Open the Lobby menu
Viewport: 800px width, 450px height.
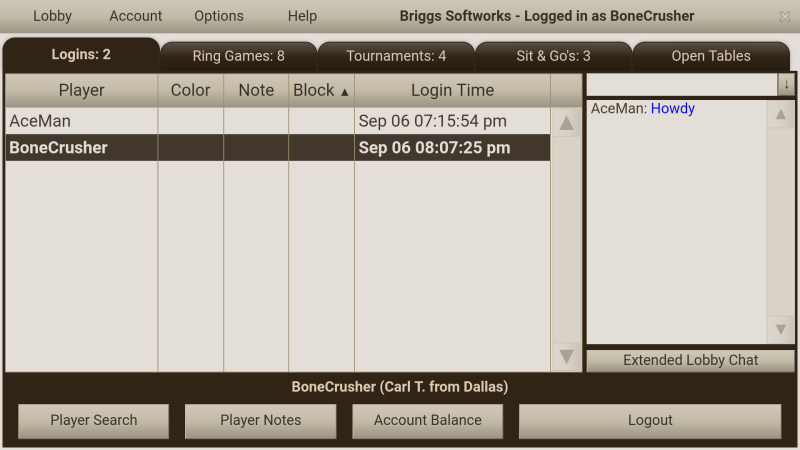[x=52, y=16]
